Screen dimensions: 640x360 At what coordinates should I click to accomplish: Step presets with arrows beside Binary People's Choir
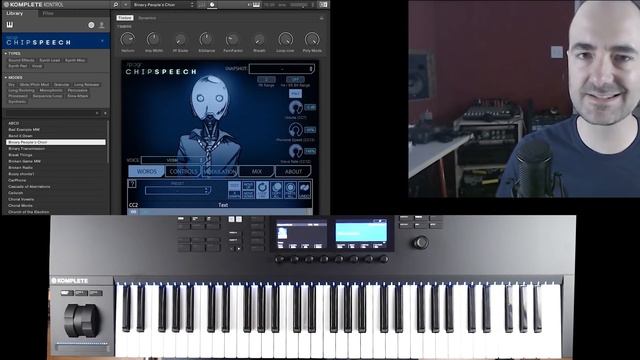pyautogui.click(x=192, y=5)
